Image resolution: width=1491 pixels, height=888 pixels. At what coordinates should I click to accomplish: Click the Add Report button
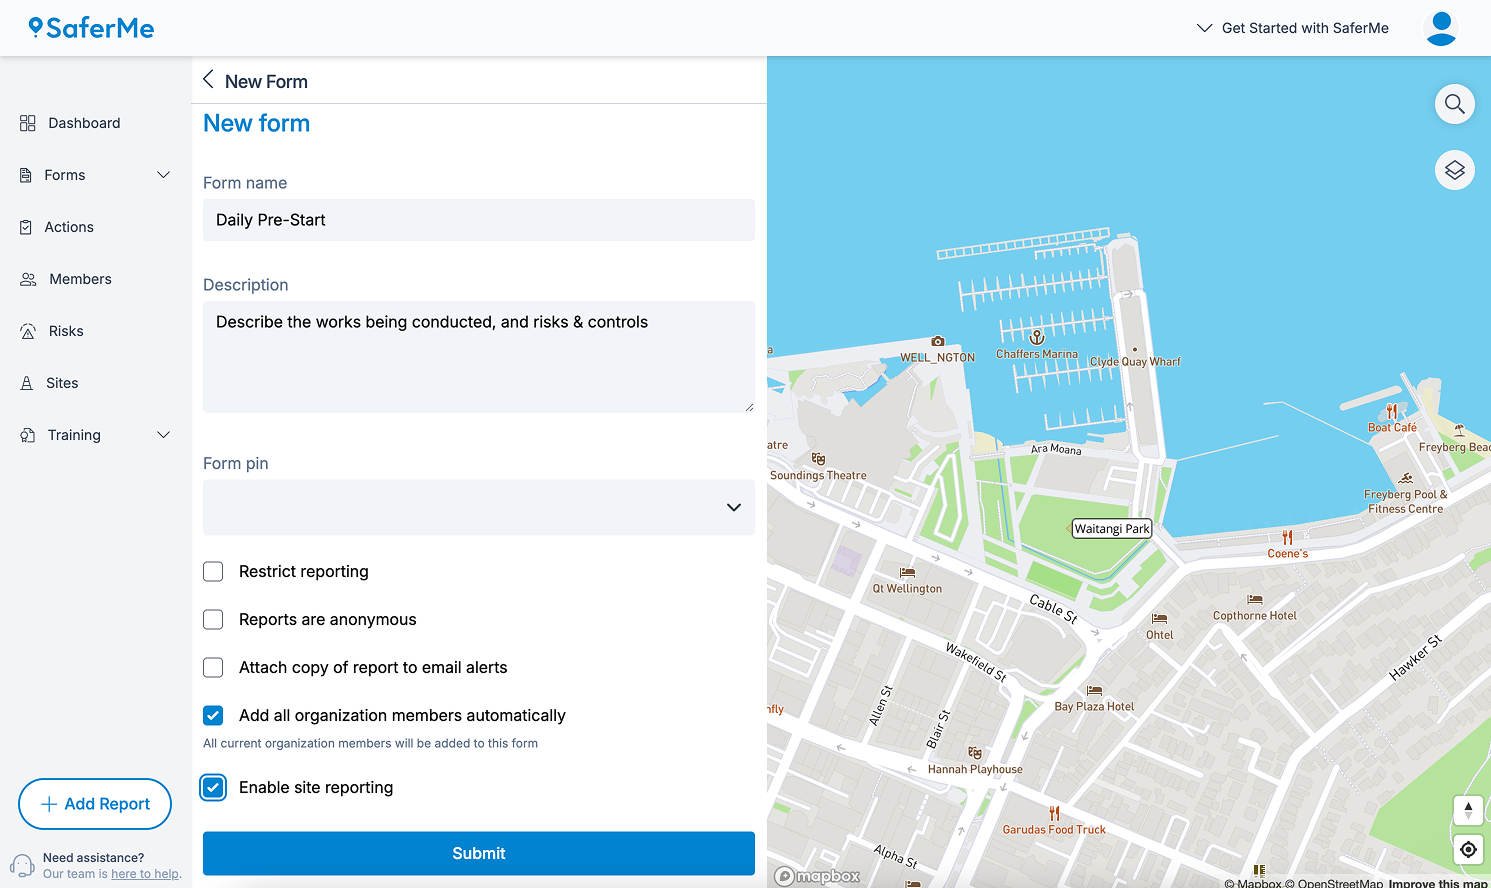(95, 804)
